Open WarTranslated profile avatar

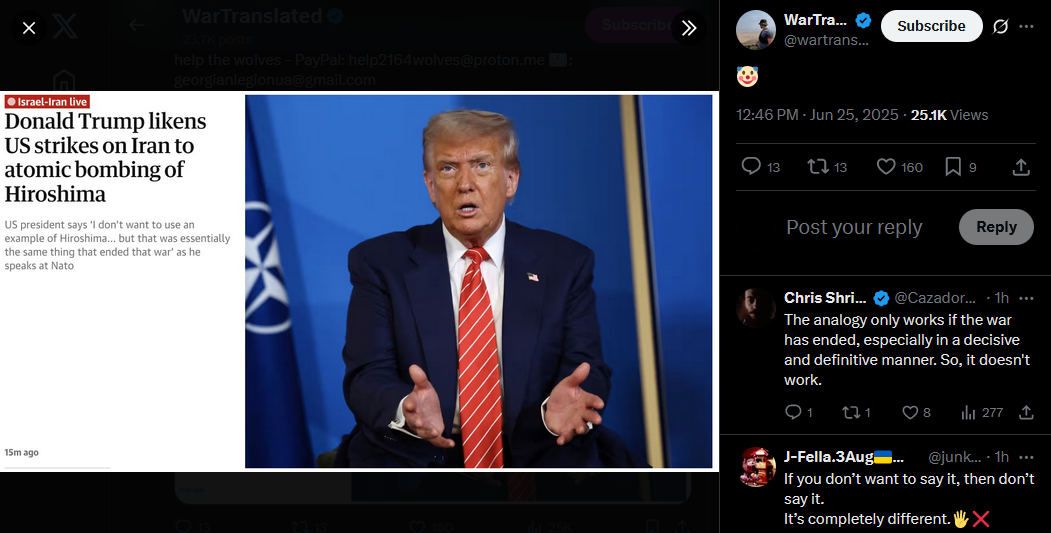(755, 30)
